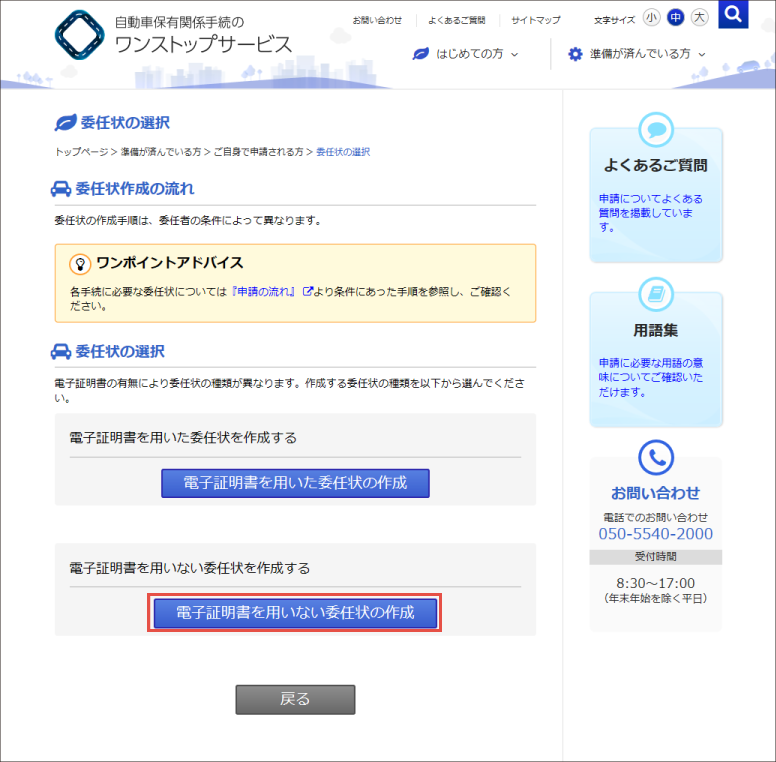Go to トップページ in breadcrumb
The image size is (776, 762).
point(82,152)
